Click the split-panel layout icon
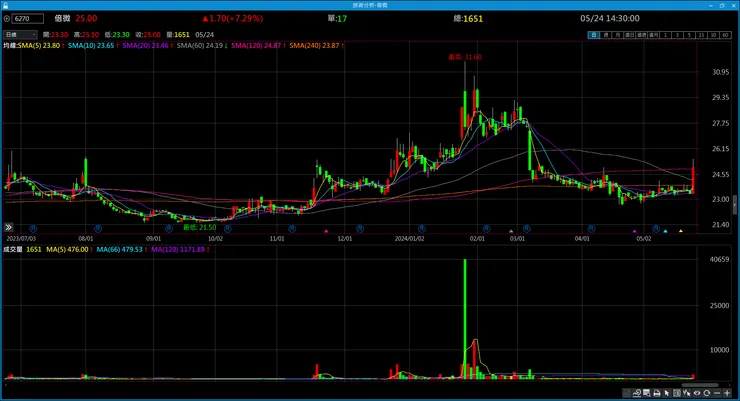The width and height of the screenshot is (740, 401). 677,393
